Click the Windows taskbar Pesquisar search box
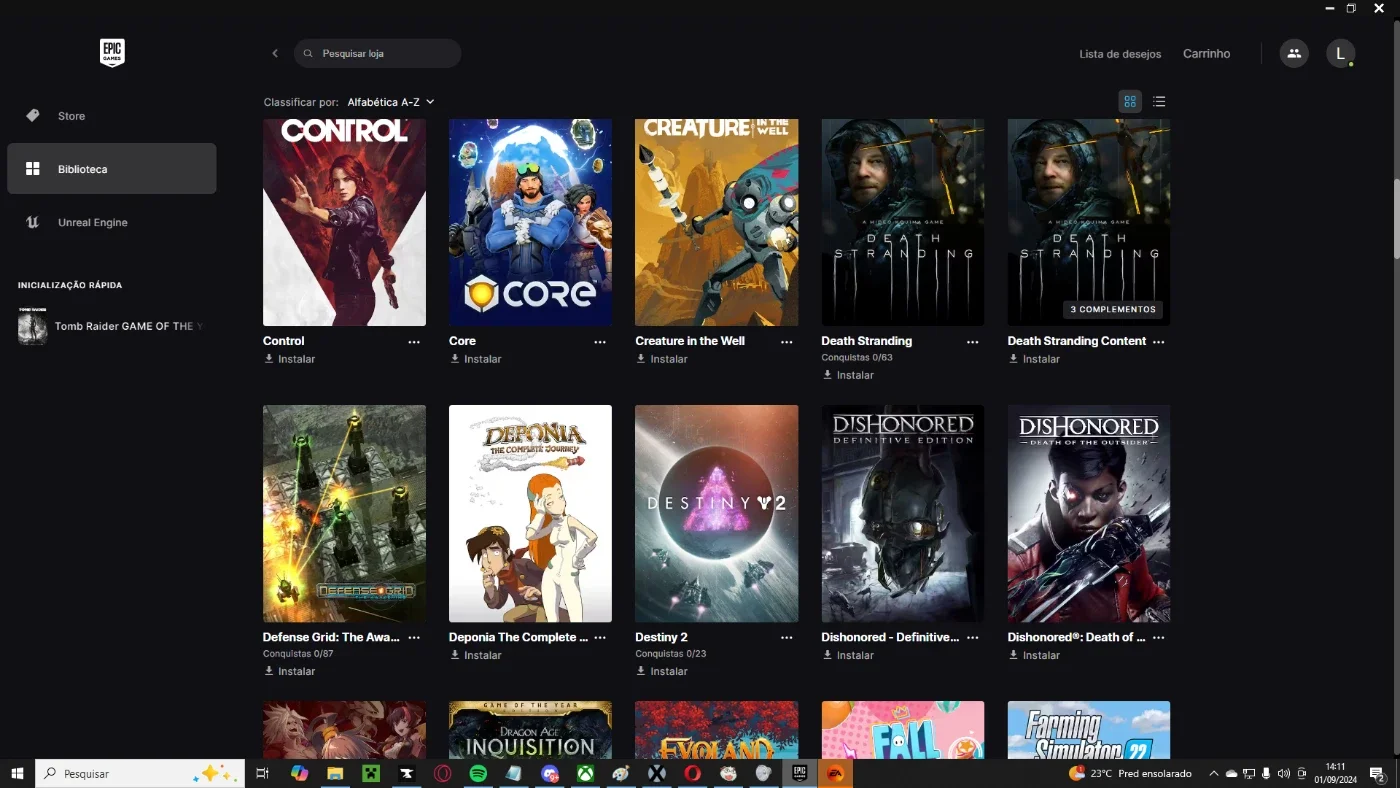Image resolution: width=1400 pixels, height=788 pixels. click(140, 773)
